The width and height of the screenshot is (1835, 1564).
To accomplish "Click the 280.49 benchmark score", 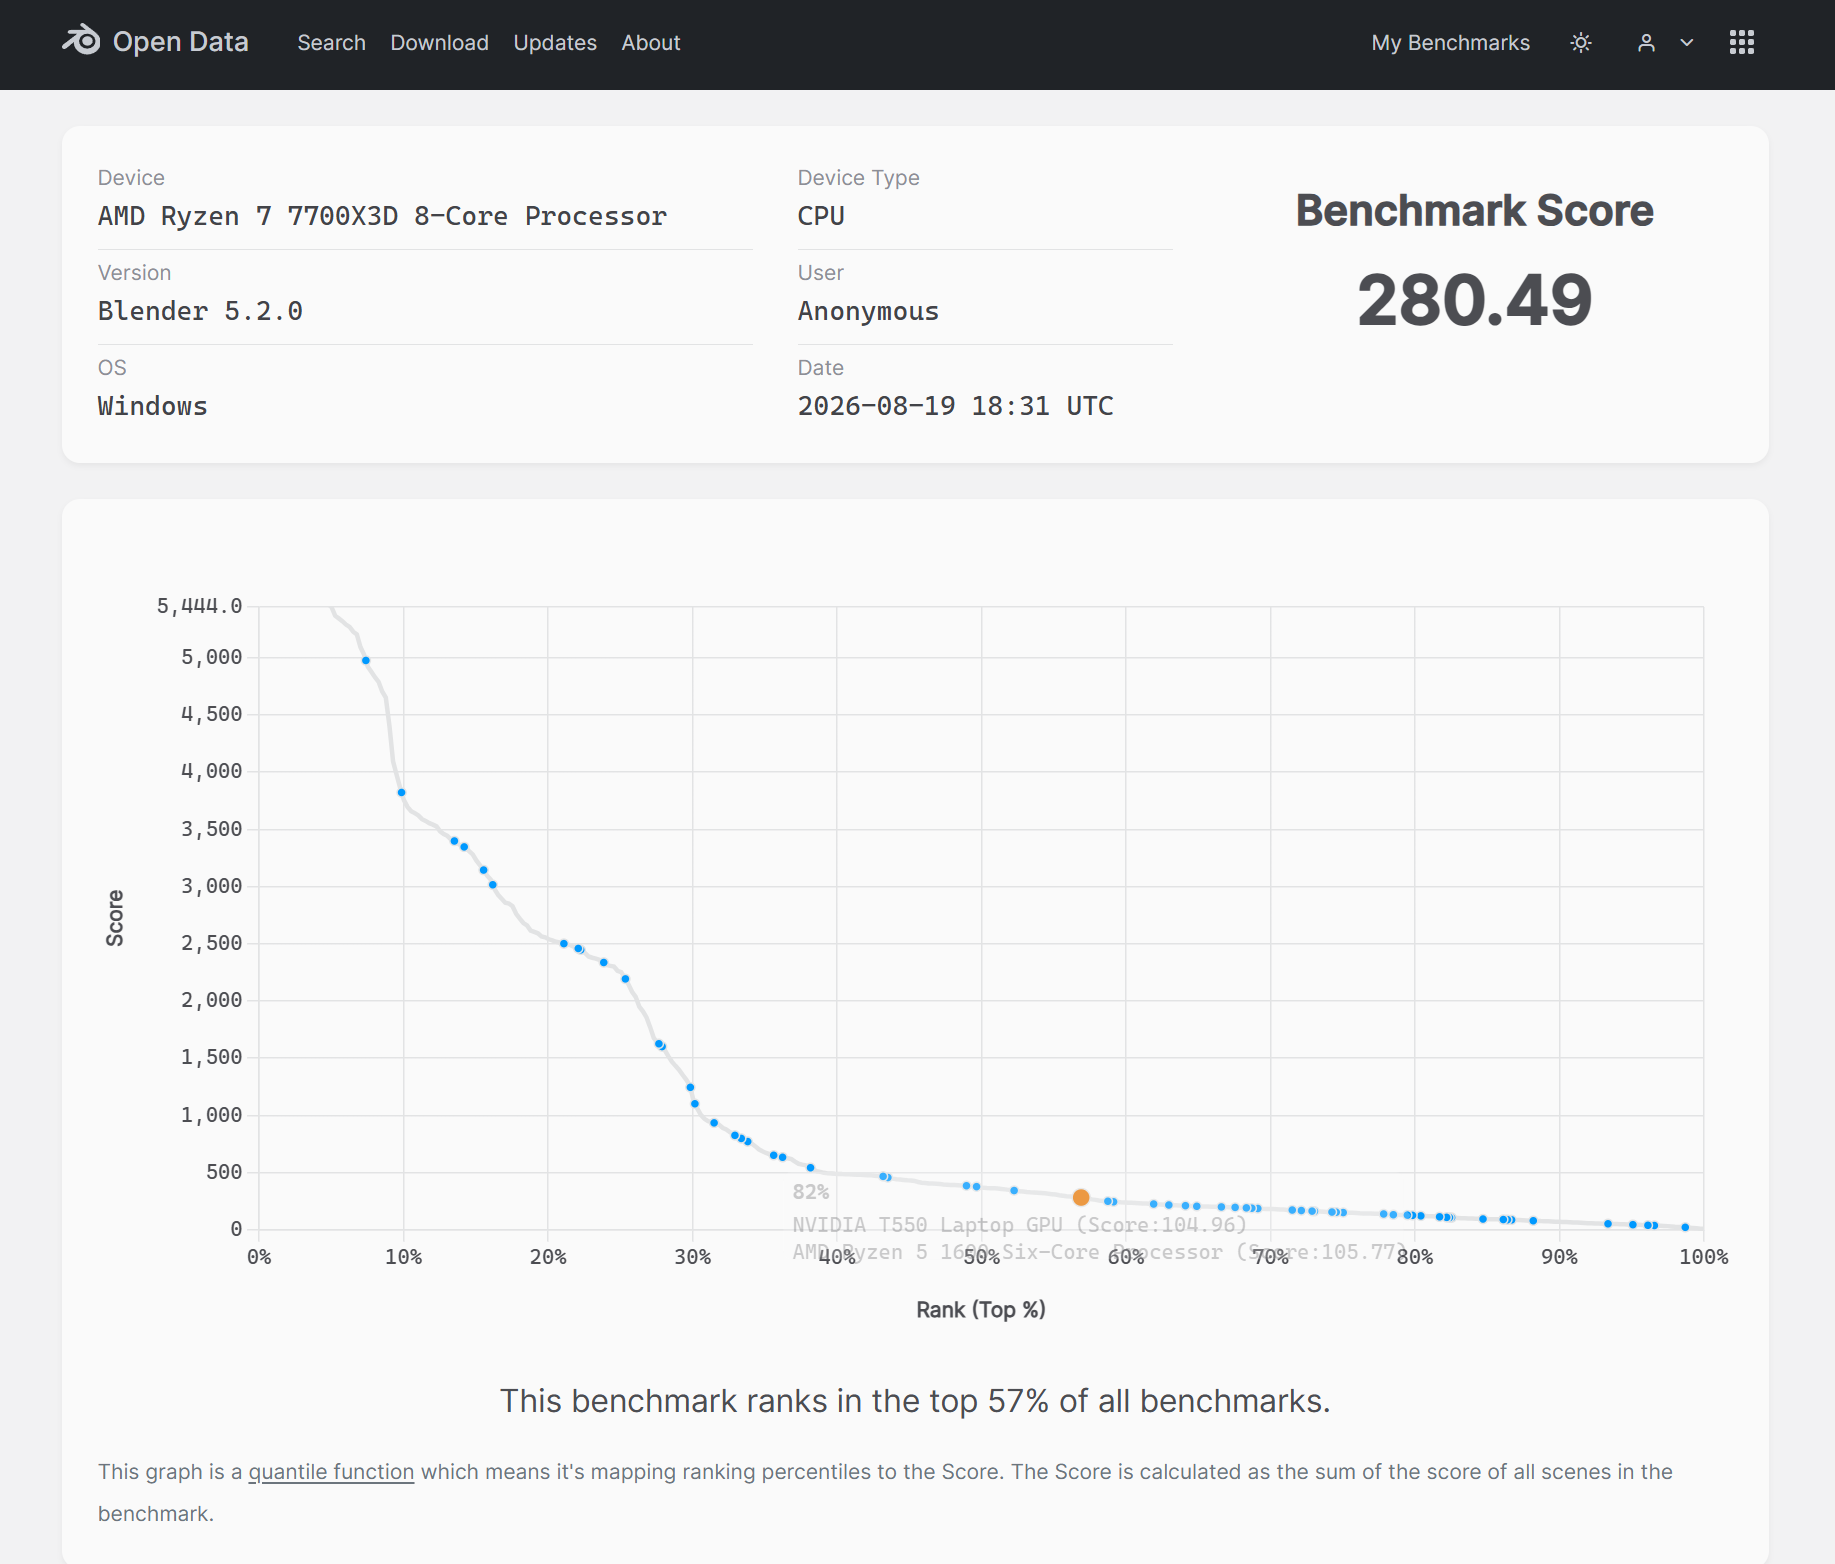I will 1475,300.
